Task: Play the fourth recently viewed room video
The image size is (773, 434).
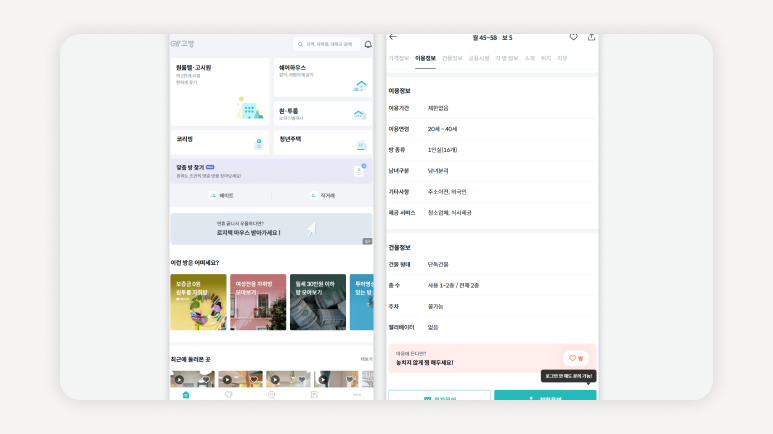Action: coord(323,380)
